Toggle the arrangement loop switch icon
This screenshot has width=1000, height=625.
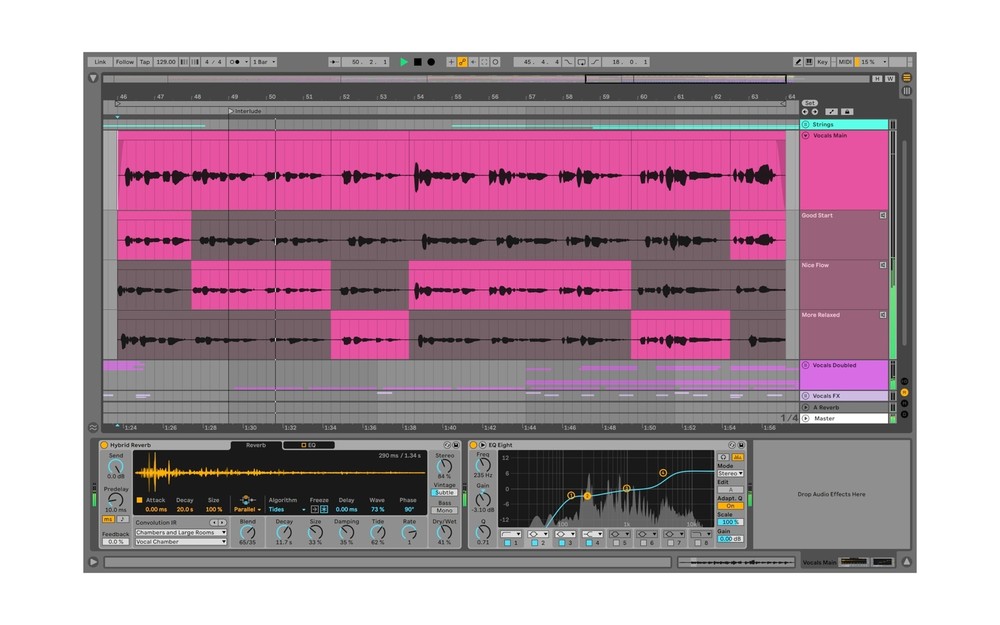click(x=583, y=61)
